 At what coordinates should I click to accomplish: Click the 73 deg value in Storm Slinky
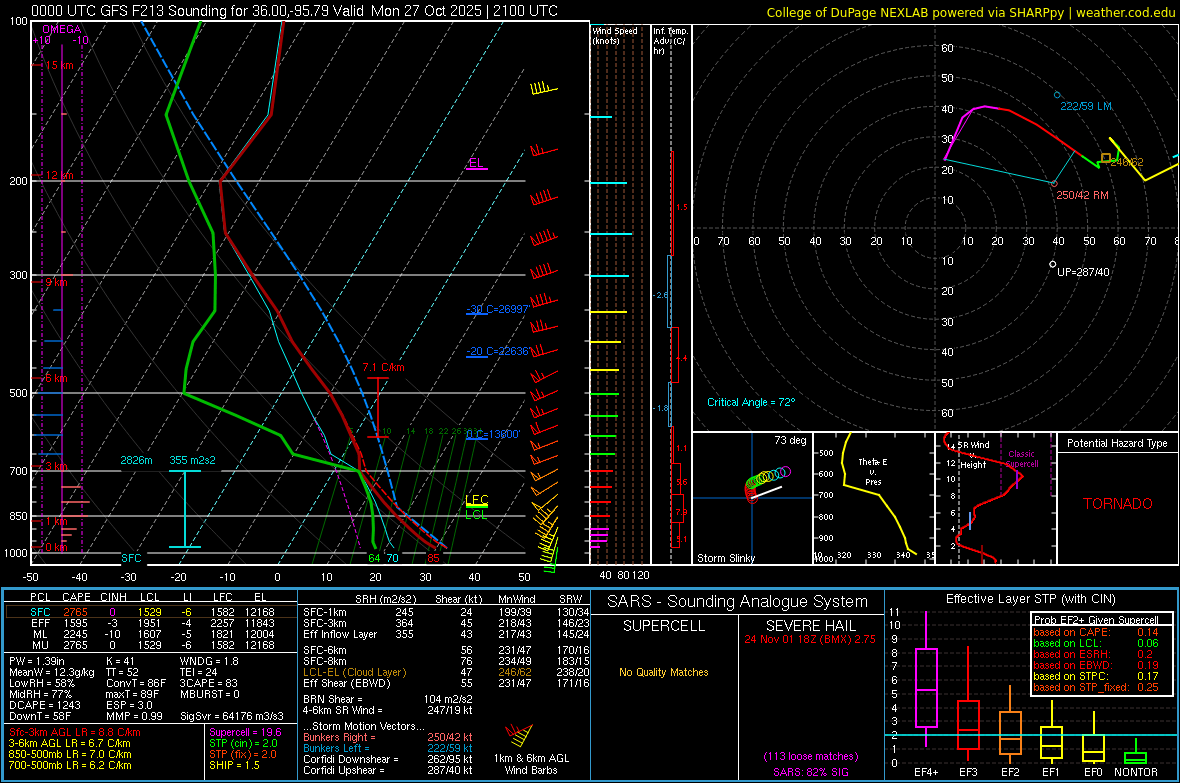click(790, 440)
